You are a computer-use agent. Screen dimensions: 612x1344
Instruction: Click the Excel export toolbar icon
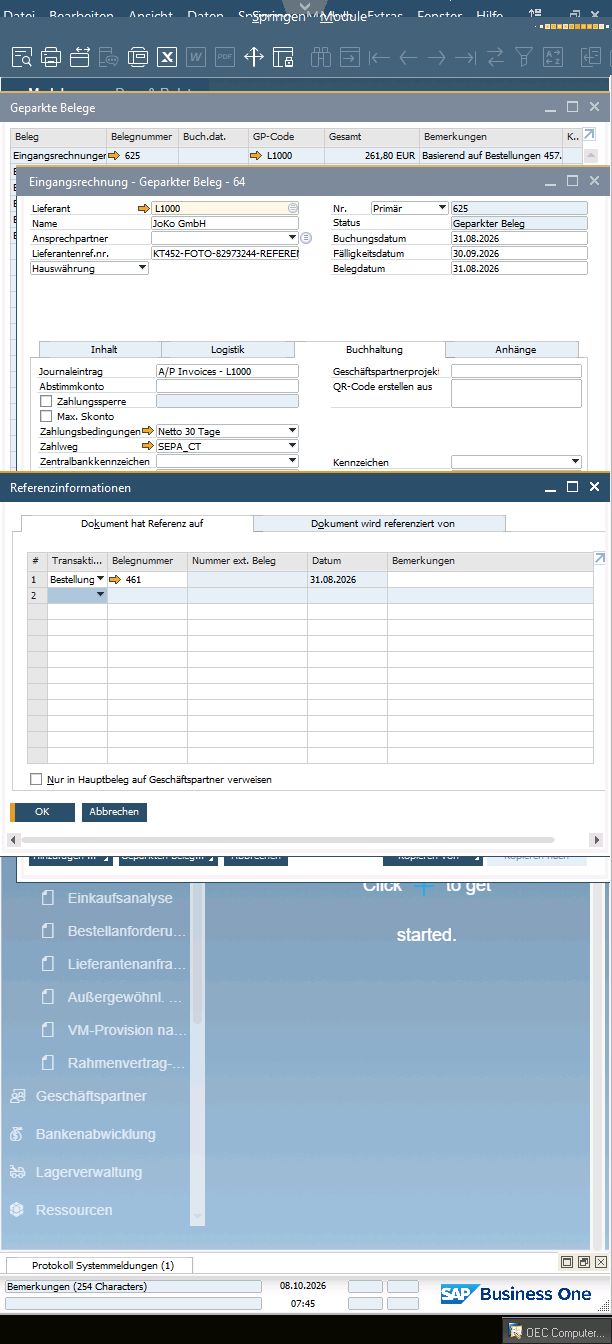click(x=167, y=57)
